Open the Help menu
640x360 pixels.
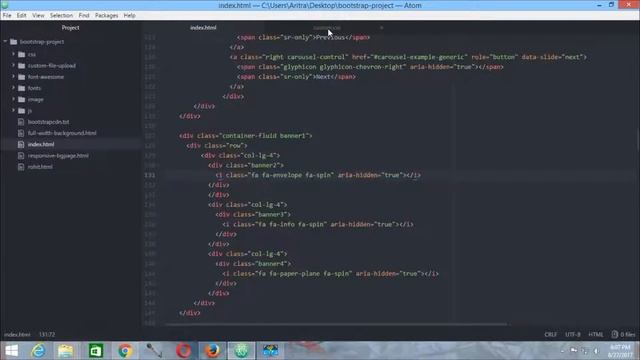tap(129, 16)
